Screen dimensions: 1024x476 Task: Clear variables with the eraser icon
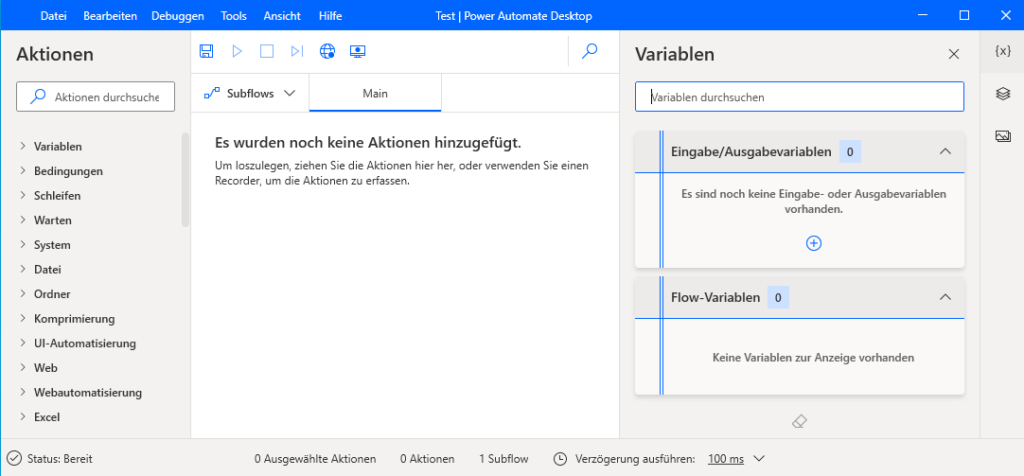coord(799,422)
